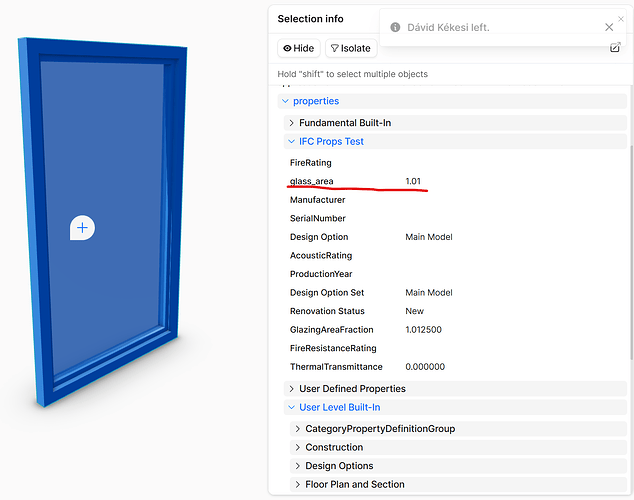The height and width of the screenshot is (500, 634).
Task: Expand User Defined Properties group
Action: 455,389
